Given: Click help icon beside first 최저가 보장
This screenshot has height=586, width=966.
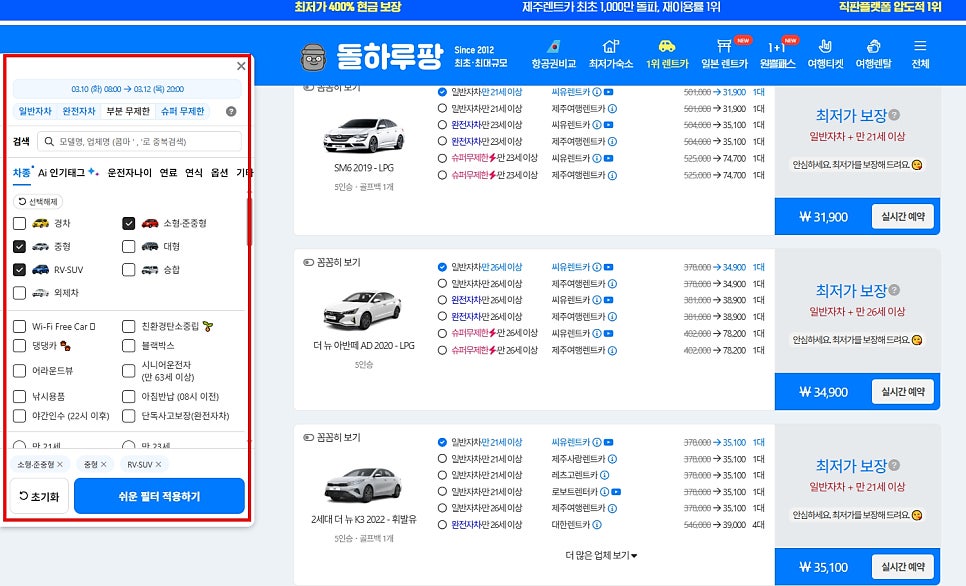Looking at the screenshot, I should [895, 115].
